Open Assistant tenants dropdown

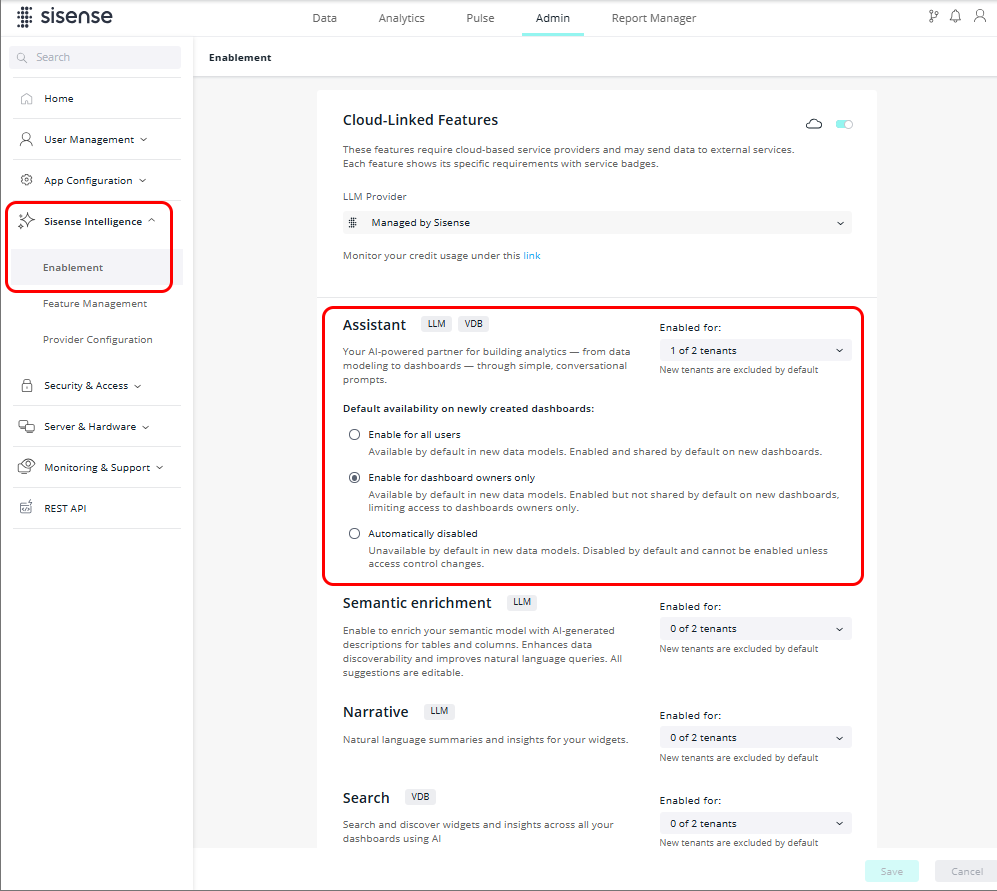(755, 350)
